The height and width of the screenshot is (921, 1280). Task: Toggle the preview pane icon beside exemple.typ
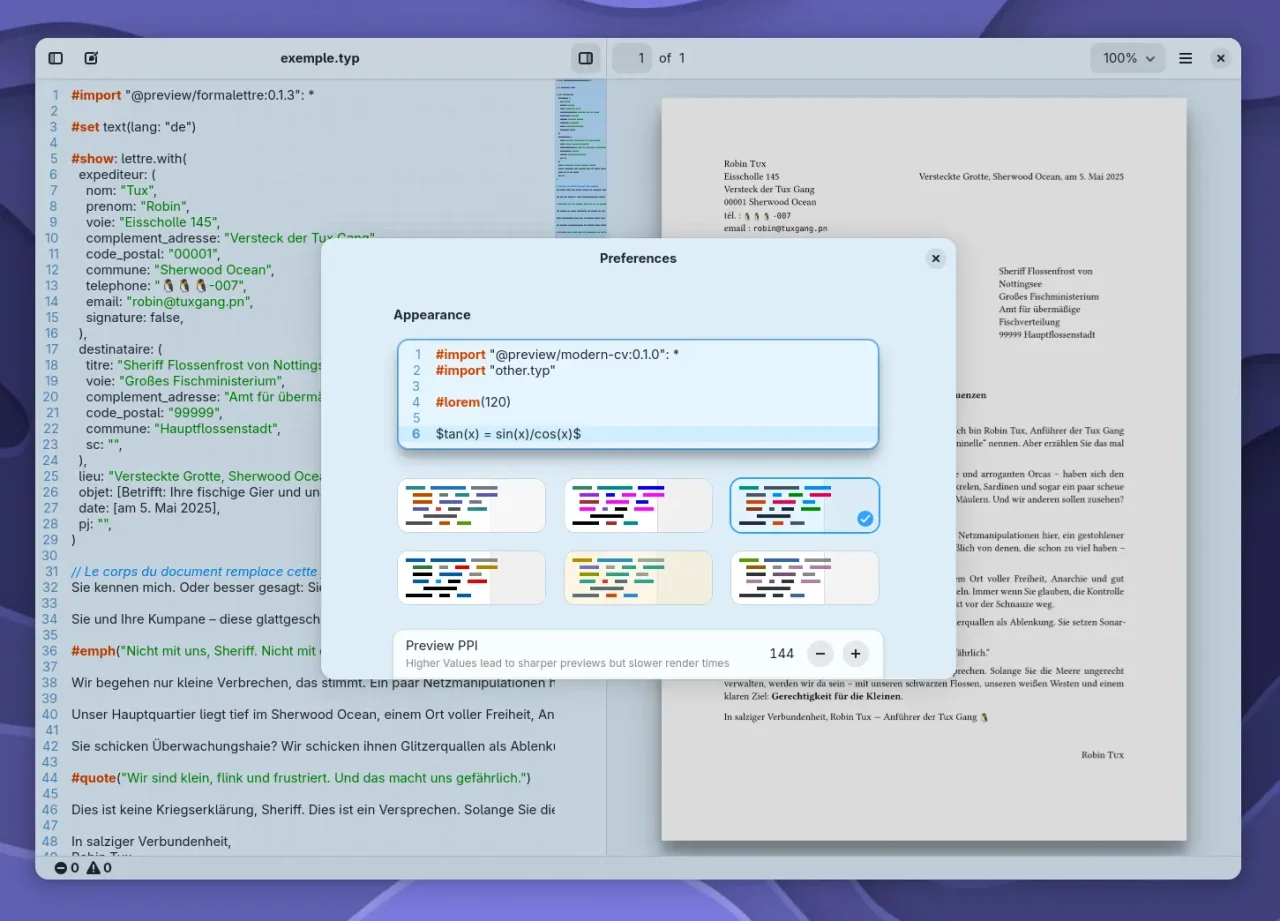[586, 59]
